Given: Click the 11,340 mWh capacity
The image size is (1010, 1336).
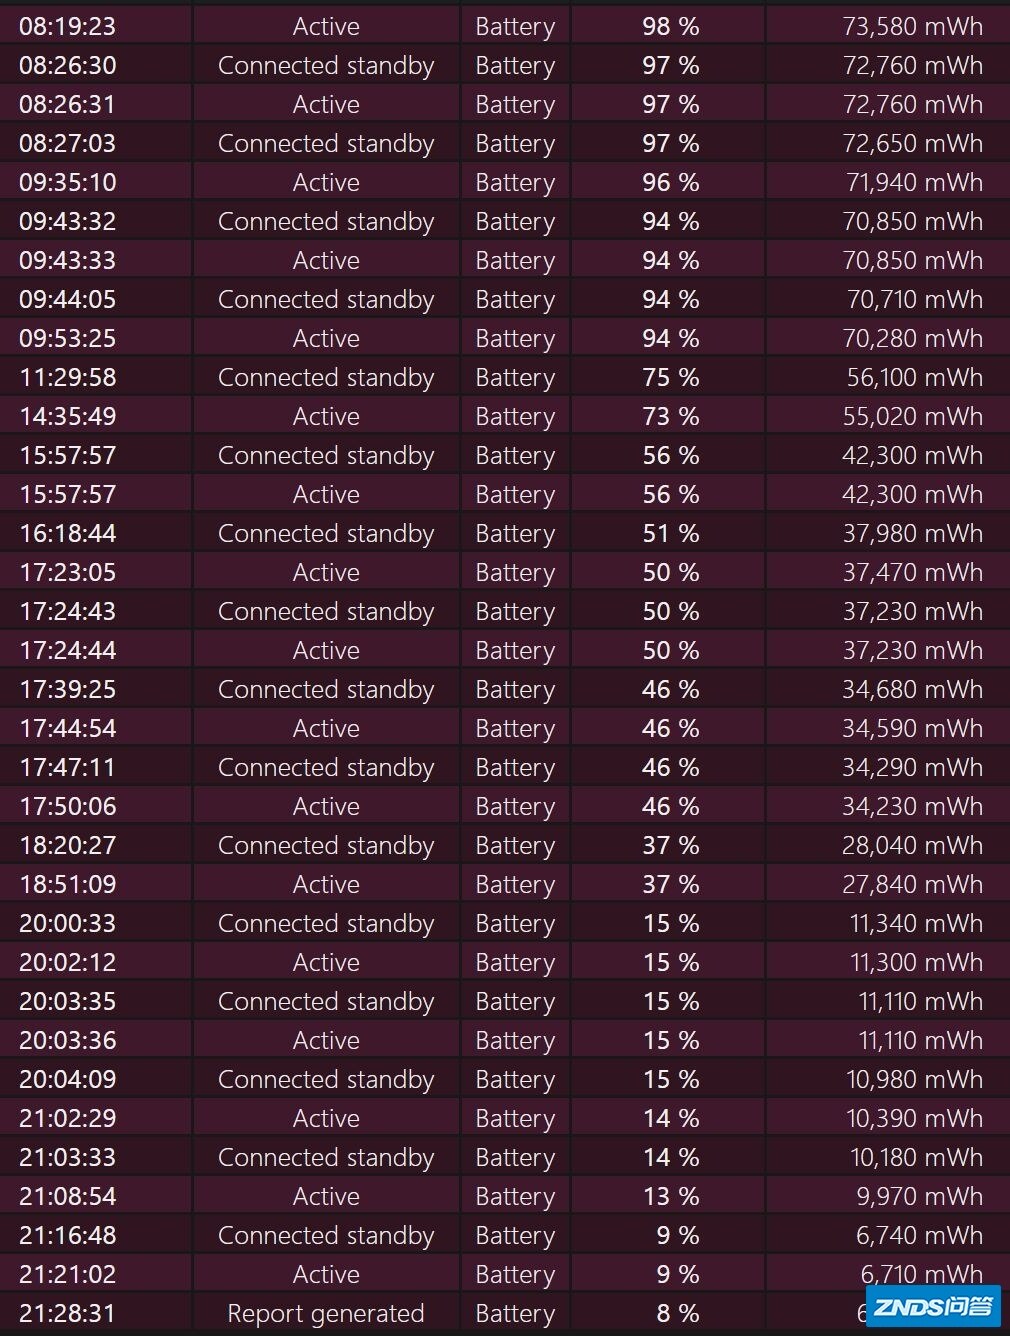Looking at the screenshot, I should [x=916, y=924].
